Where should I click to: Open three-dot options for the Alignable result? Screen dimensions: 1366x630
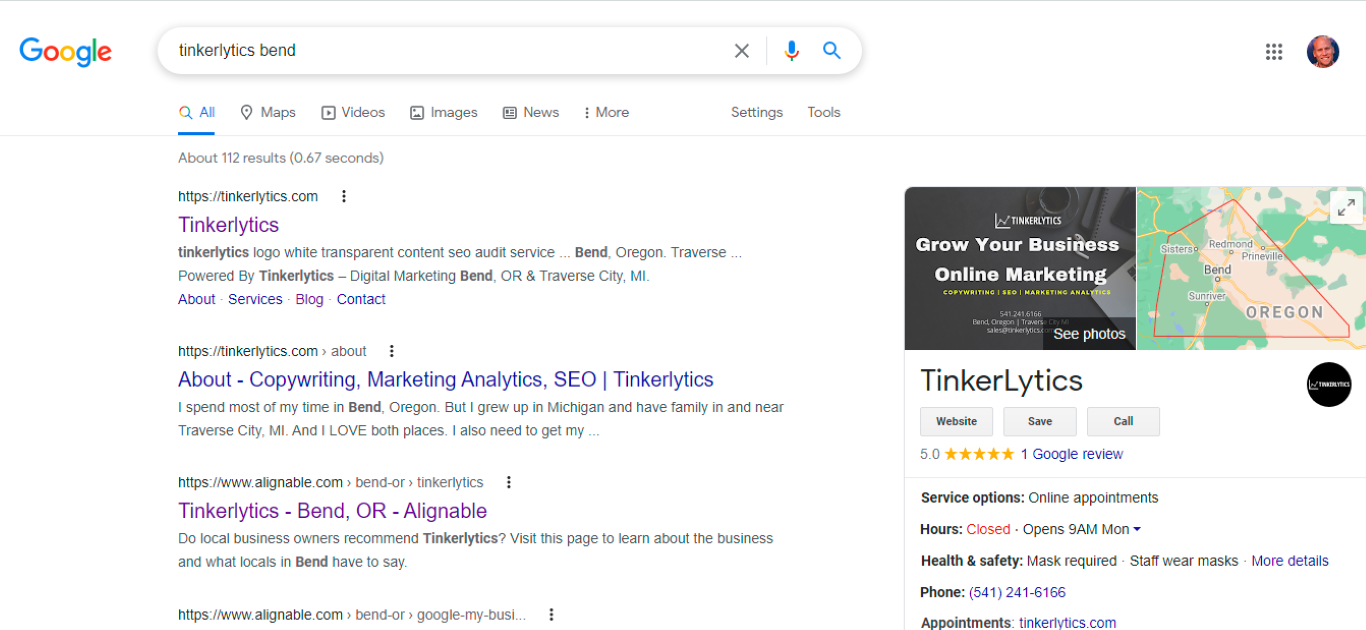(x=509, y=481)
